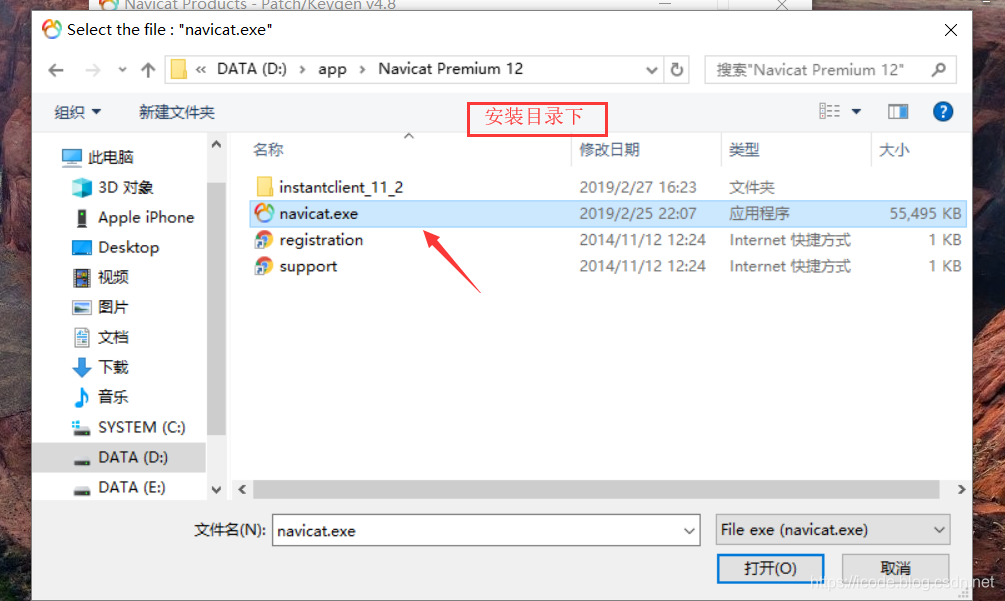Screen dimensions: 1005x601
Task: Open the view options dropdown arrow
Action: coord(856,112)
